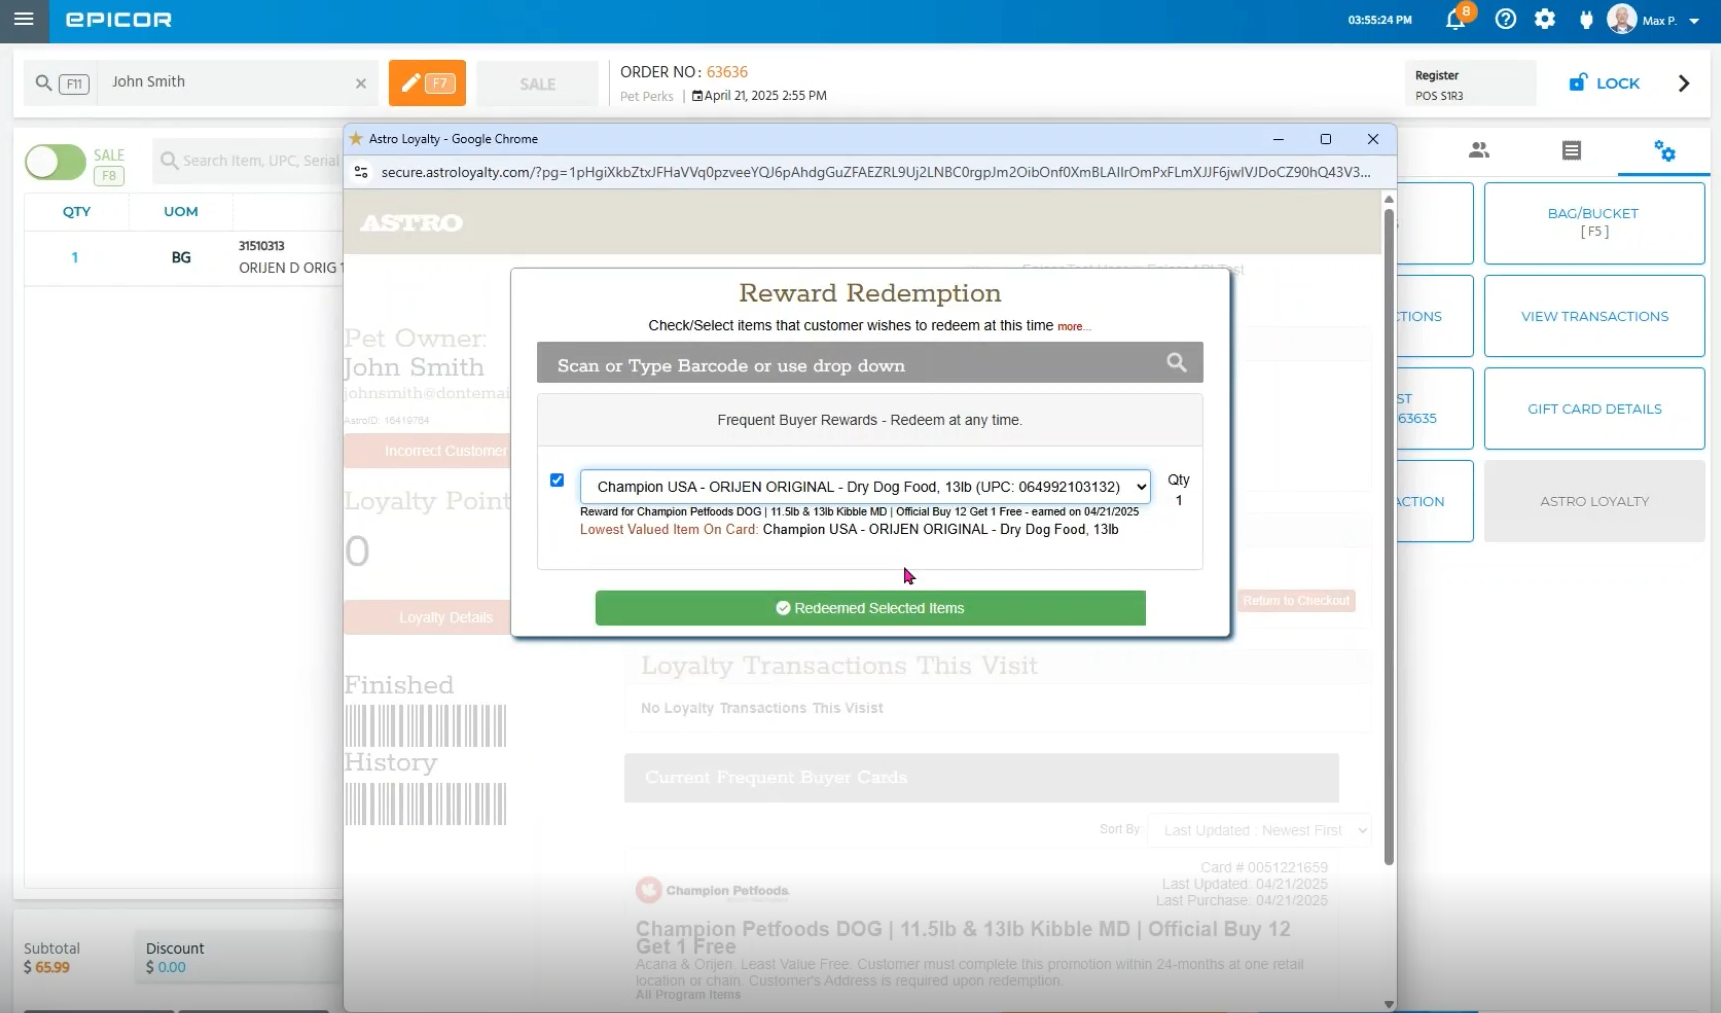1721x1013 pixels.
Task: Click the help question mark icon
Action: [1505, 20]
